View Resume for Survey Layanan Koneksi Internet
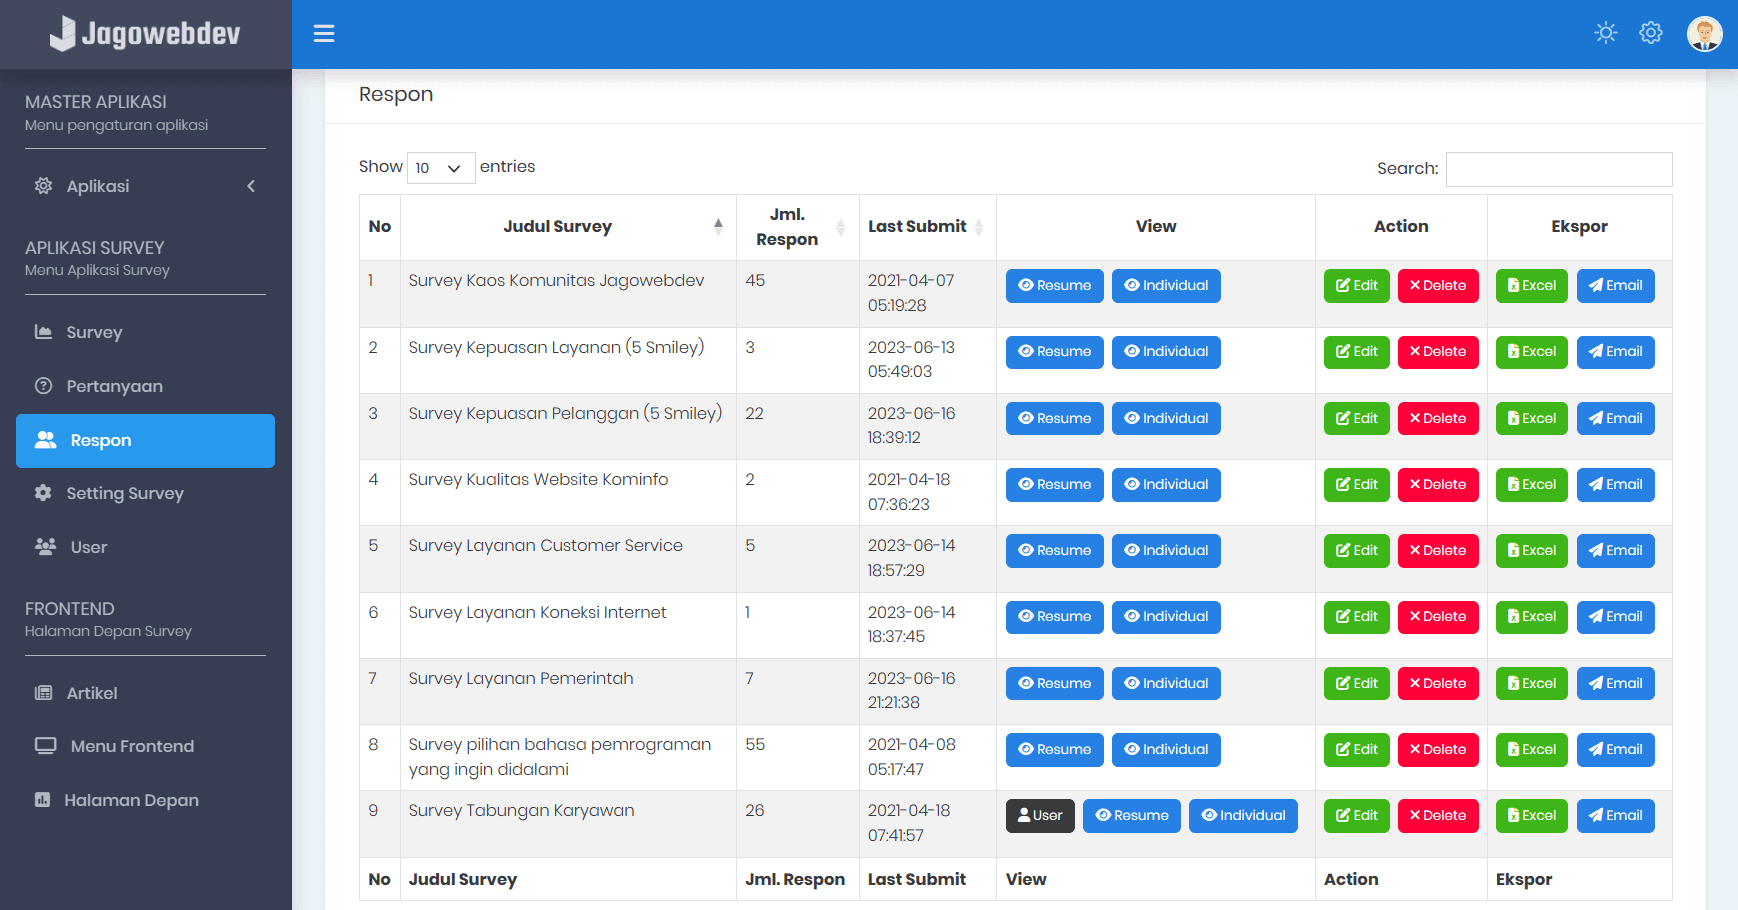The width and height of the screenshot is (1738, 910). tap(1055, 617)
